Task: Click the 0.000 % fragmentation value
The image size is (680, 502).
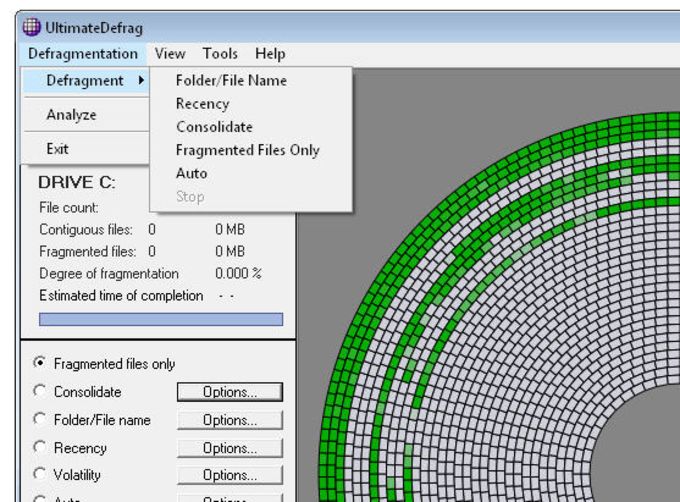Action: click(239, 274)
